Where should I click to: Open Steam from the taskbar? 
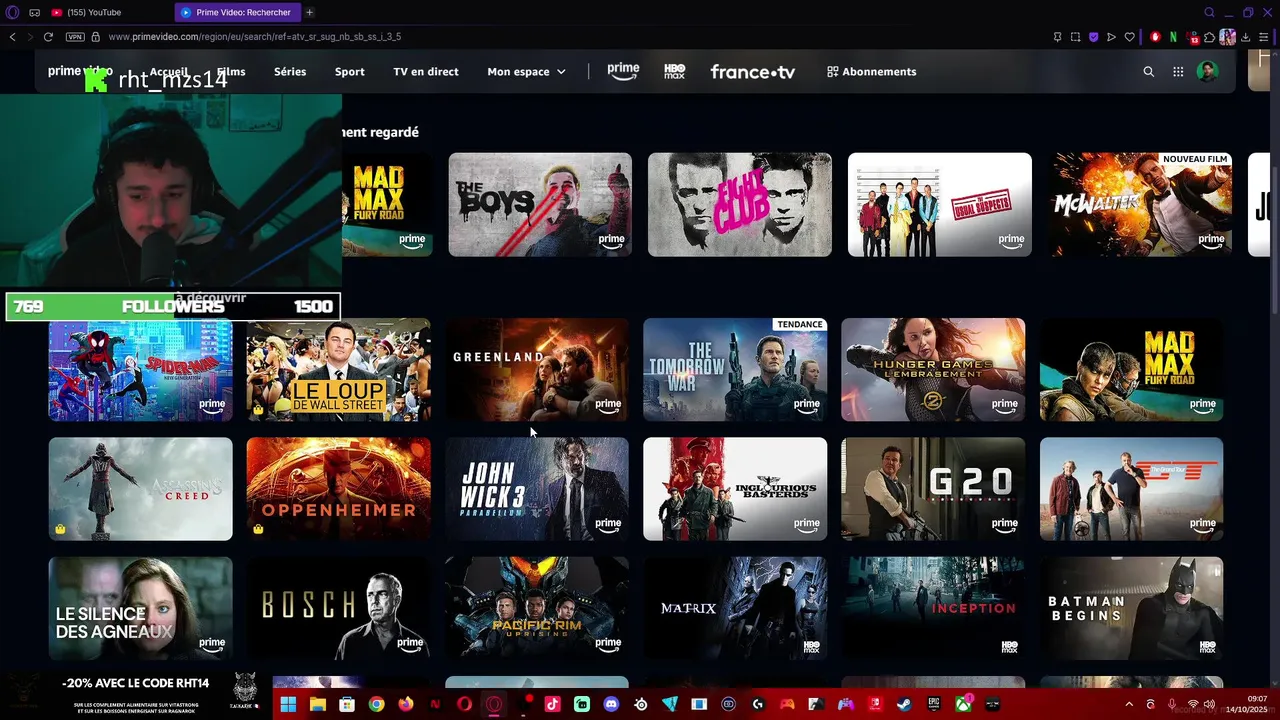904,704
